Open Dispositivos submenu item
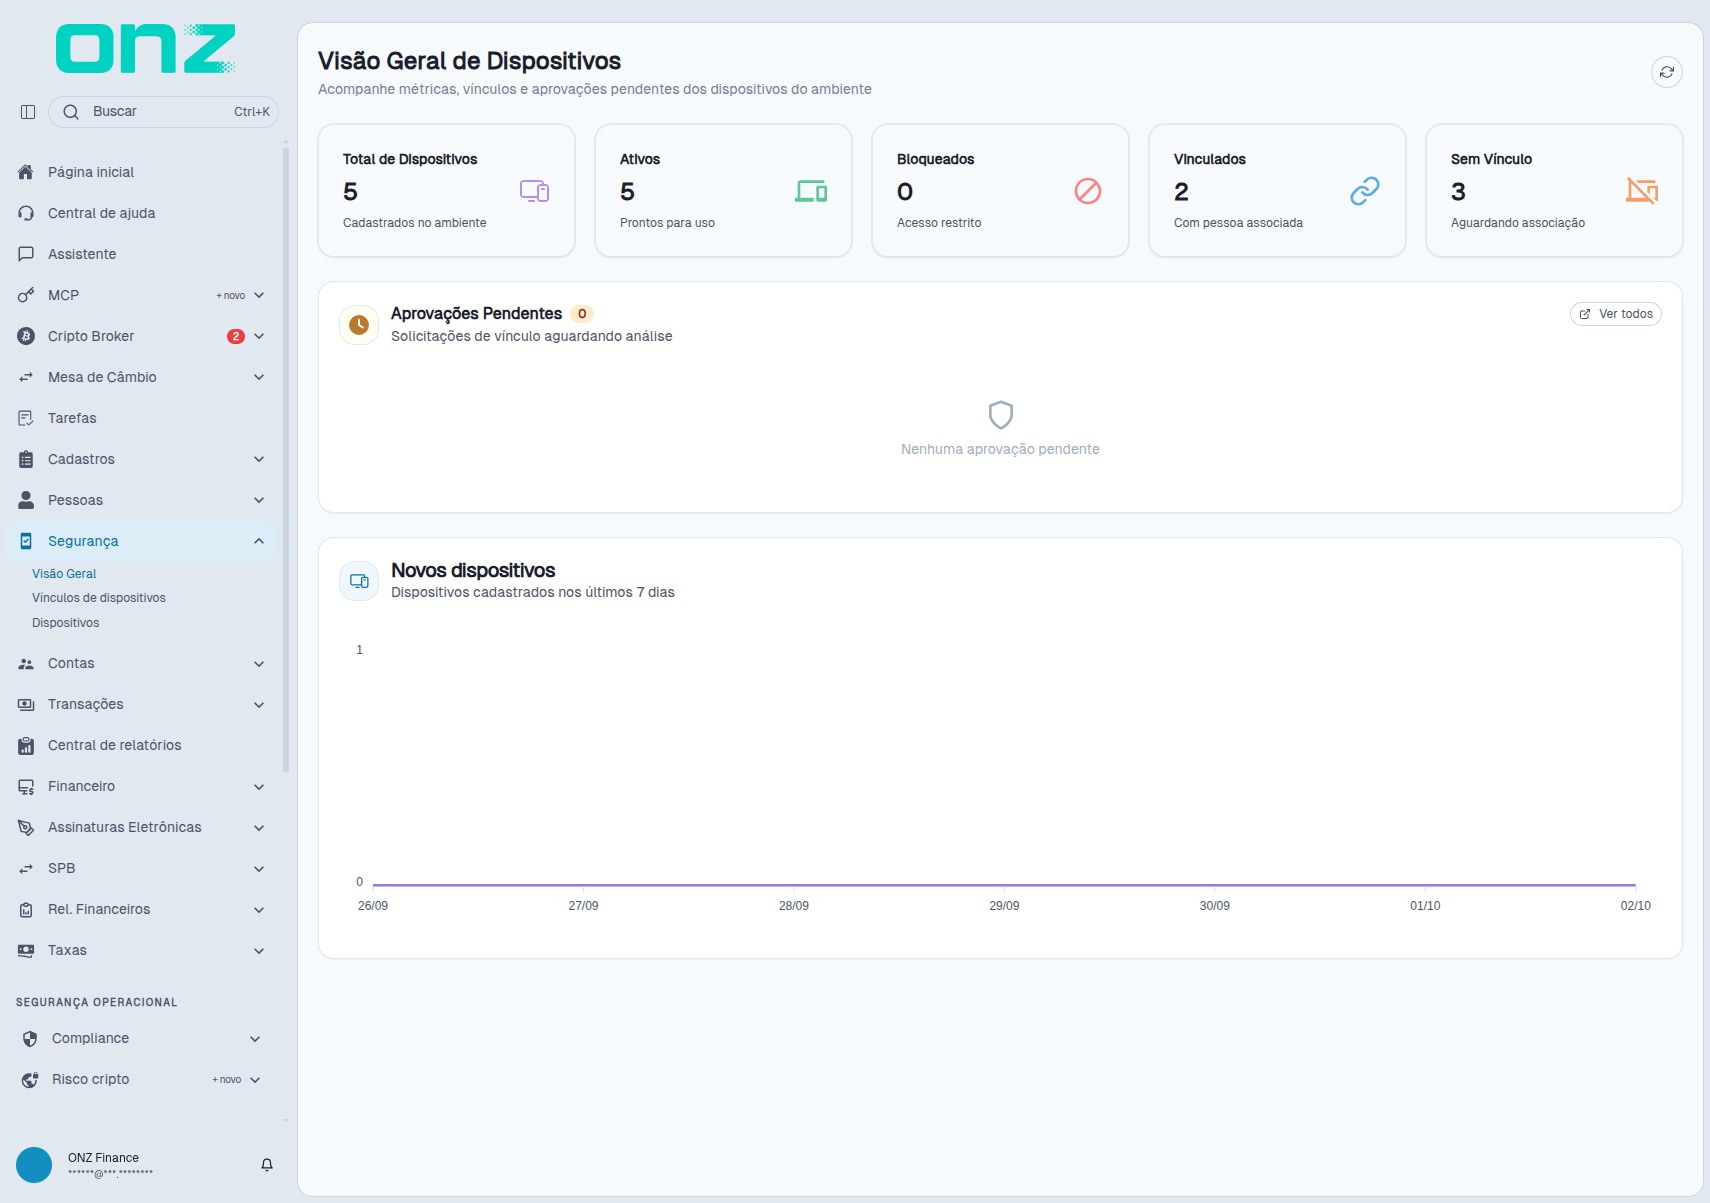 coord(65,623)
